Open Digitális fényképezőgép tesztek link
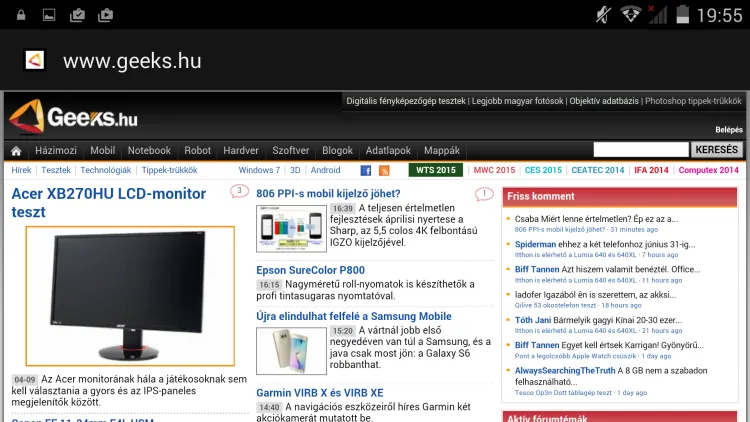Image resolution: width=750 pixels, height=422 pixels. tap(406, 101)
